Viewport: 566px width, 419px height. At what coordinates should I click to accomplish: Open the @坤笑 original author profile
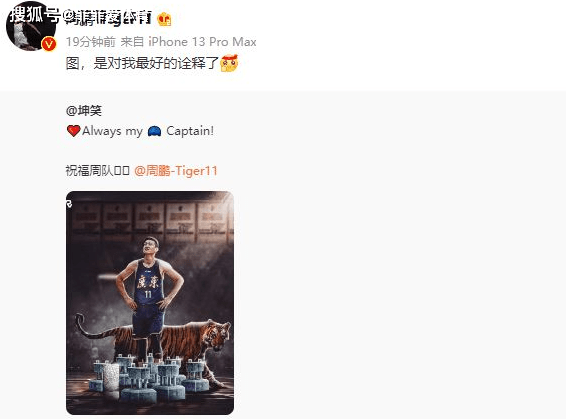[84, 110]
